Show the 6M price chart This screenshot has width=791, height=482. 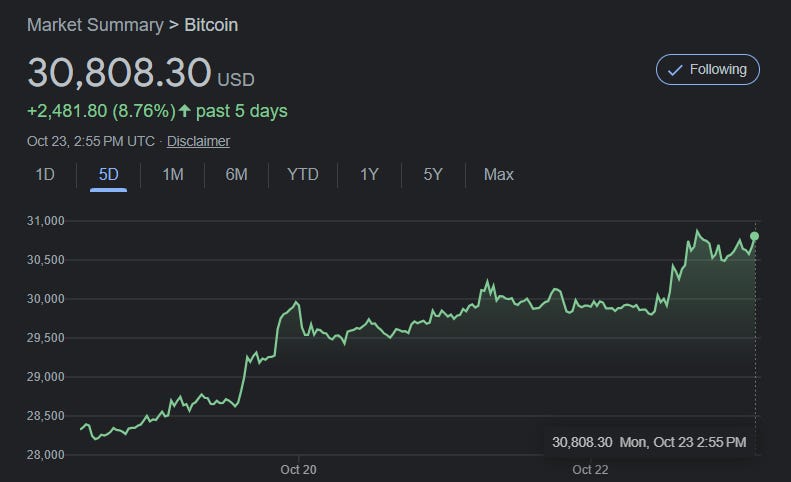[x=236, y=175]
